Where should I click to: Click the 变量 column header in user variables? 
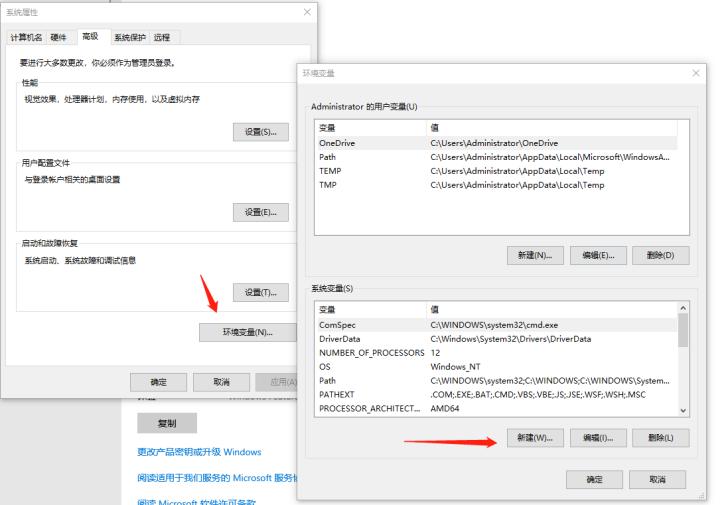click(x=371, y=128)
